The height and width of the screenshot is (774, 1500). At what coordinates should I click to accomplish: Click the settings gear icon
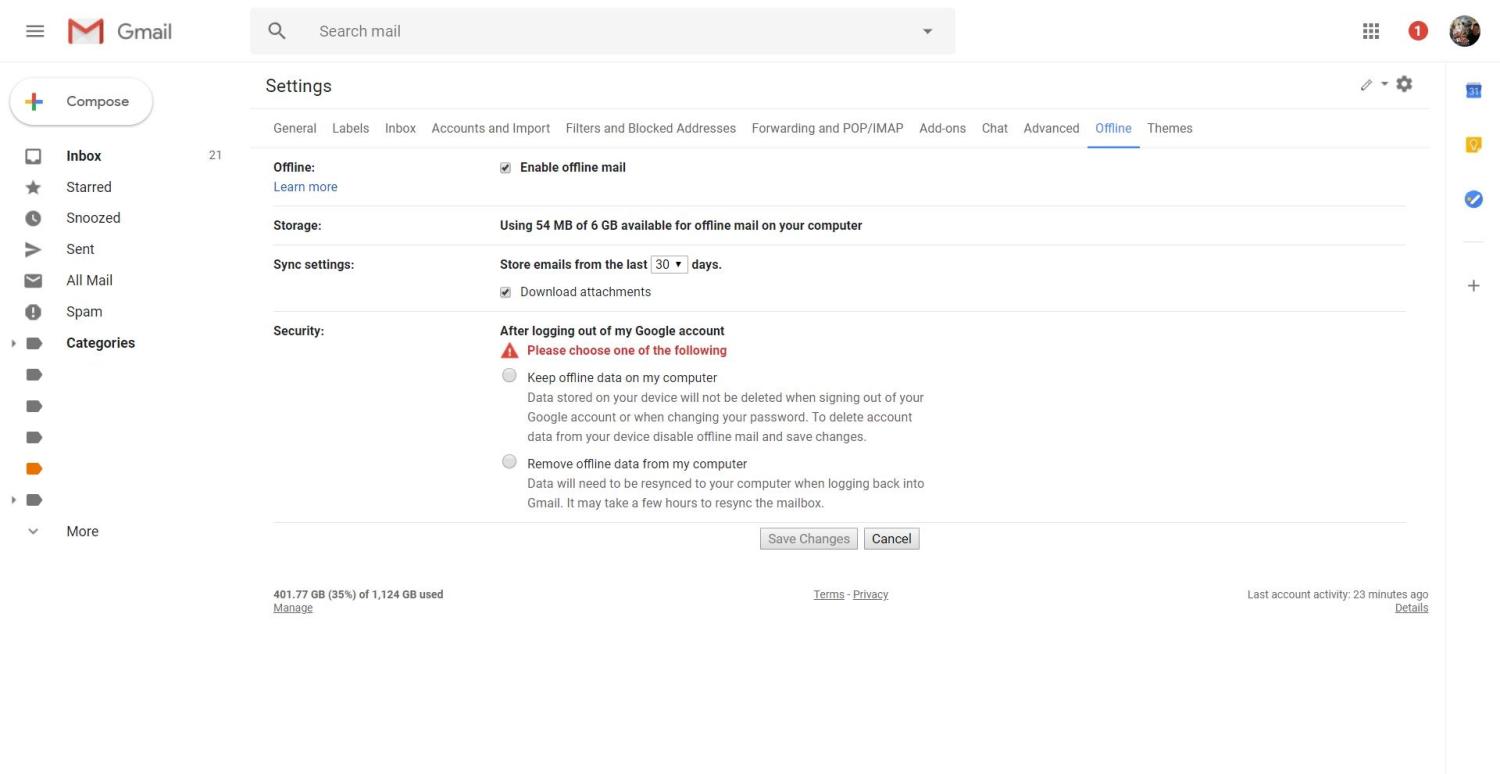tap(1404, 84)
